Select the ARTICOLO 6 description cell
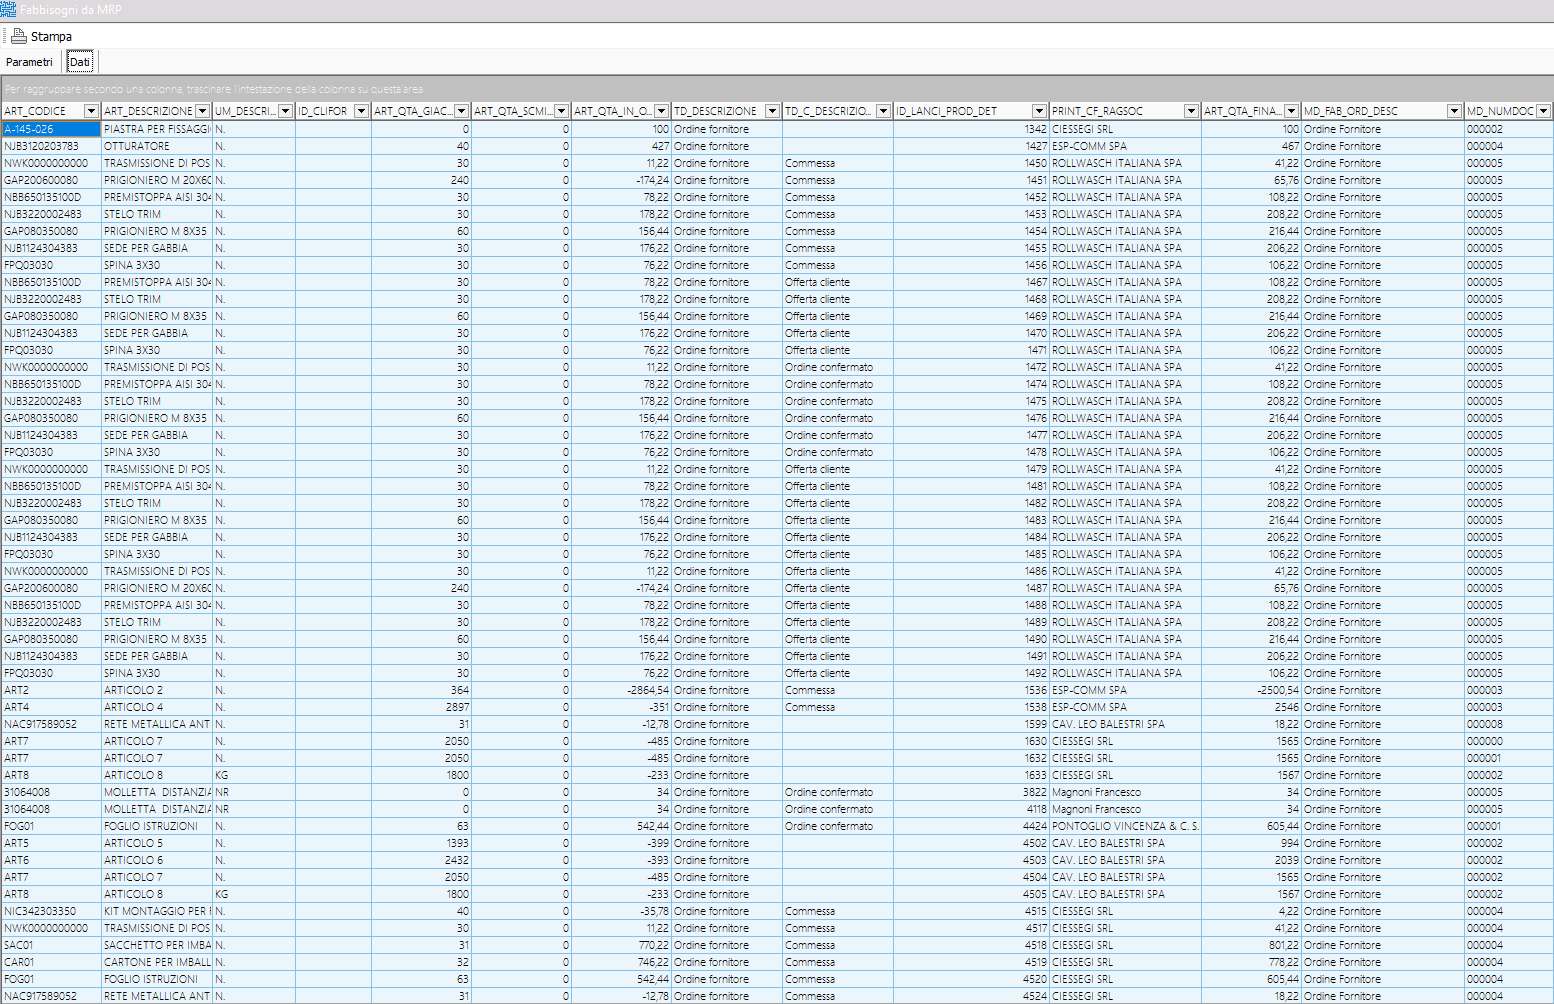This screenshot has width=1554, height=1004. (157, 860)
